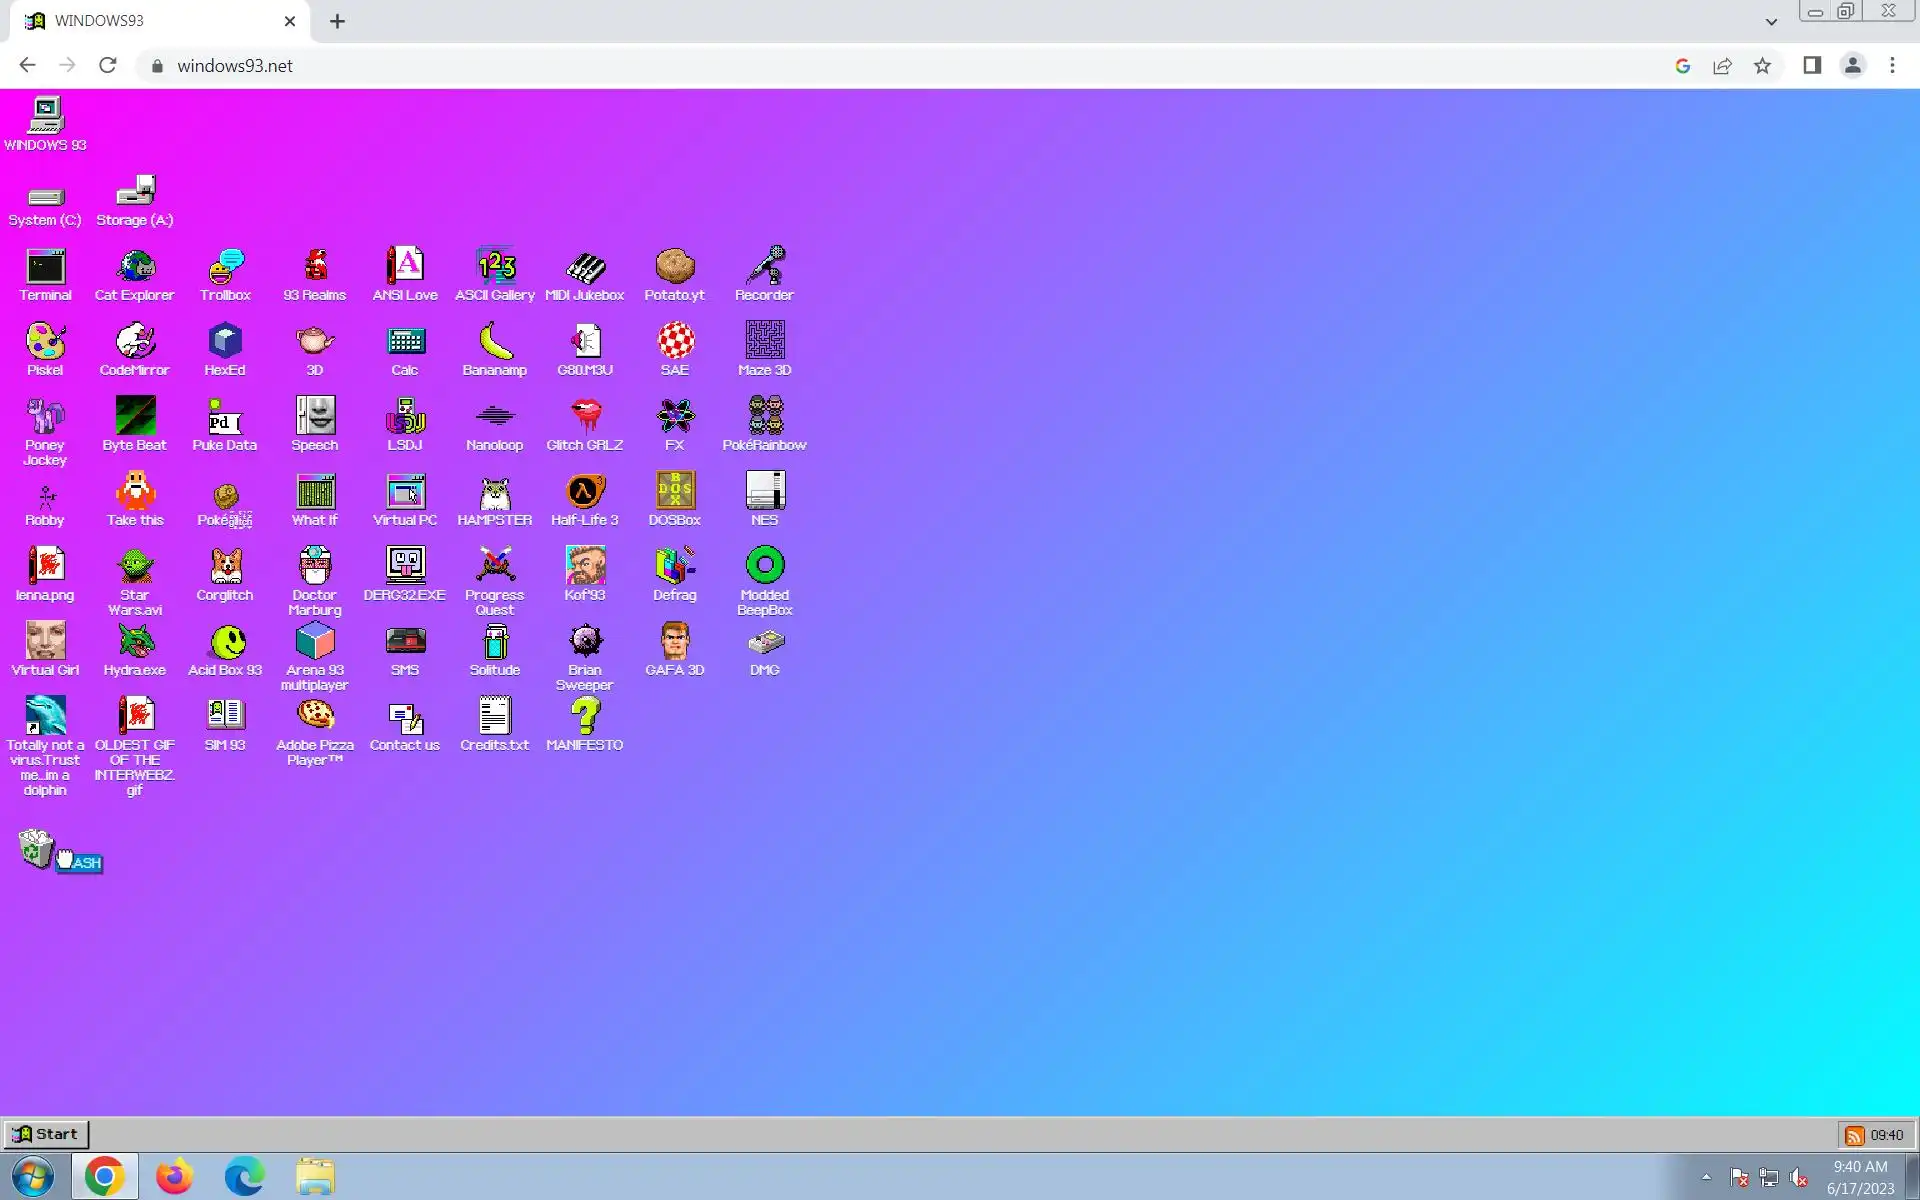Open the Trash bin icon

click(x=36, y=849)
